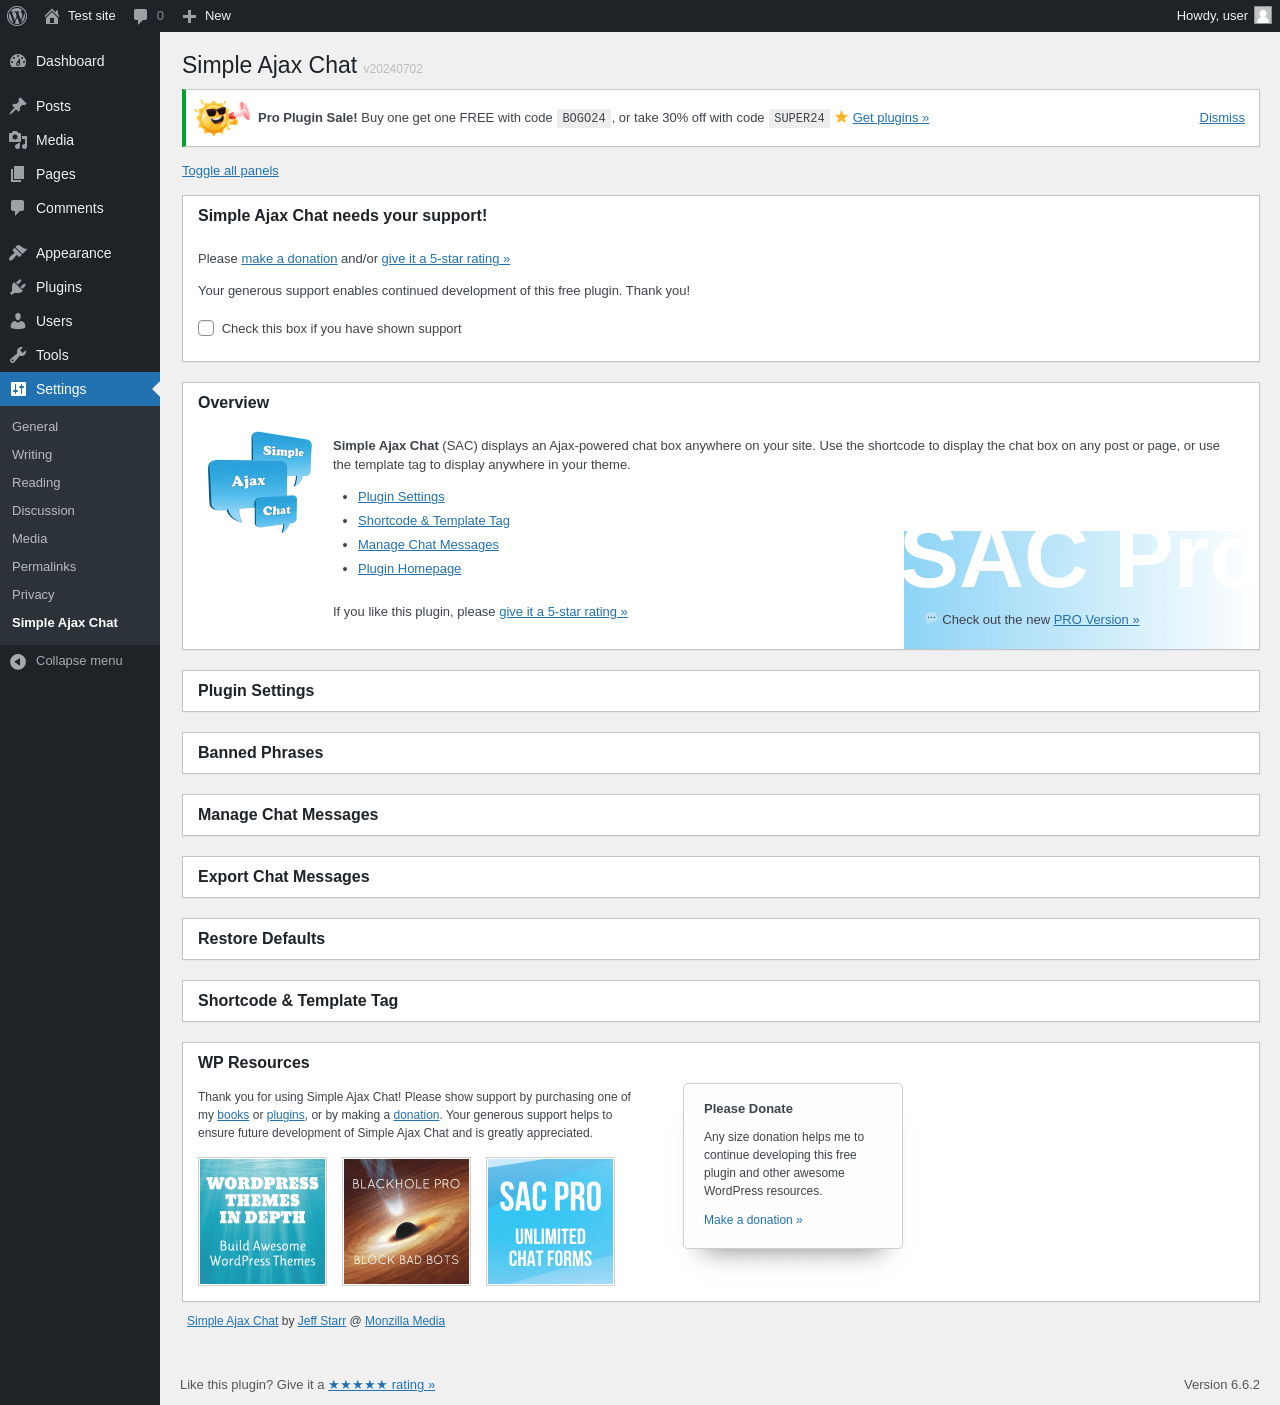
Task: Click the Monzilla Media link
Action: click(x=405, y=1321)
